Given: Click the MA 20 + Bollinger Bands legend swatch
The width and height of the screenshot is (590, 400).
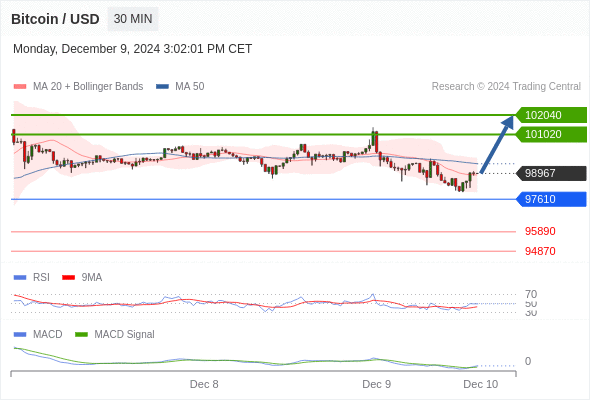Looking at the screenshot, I should 20,87.
